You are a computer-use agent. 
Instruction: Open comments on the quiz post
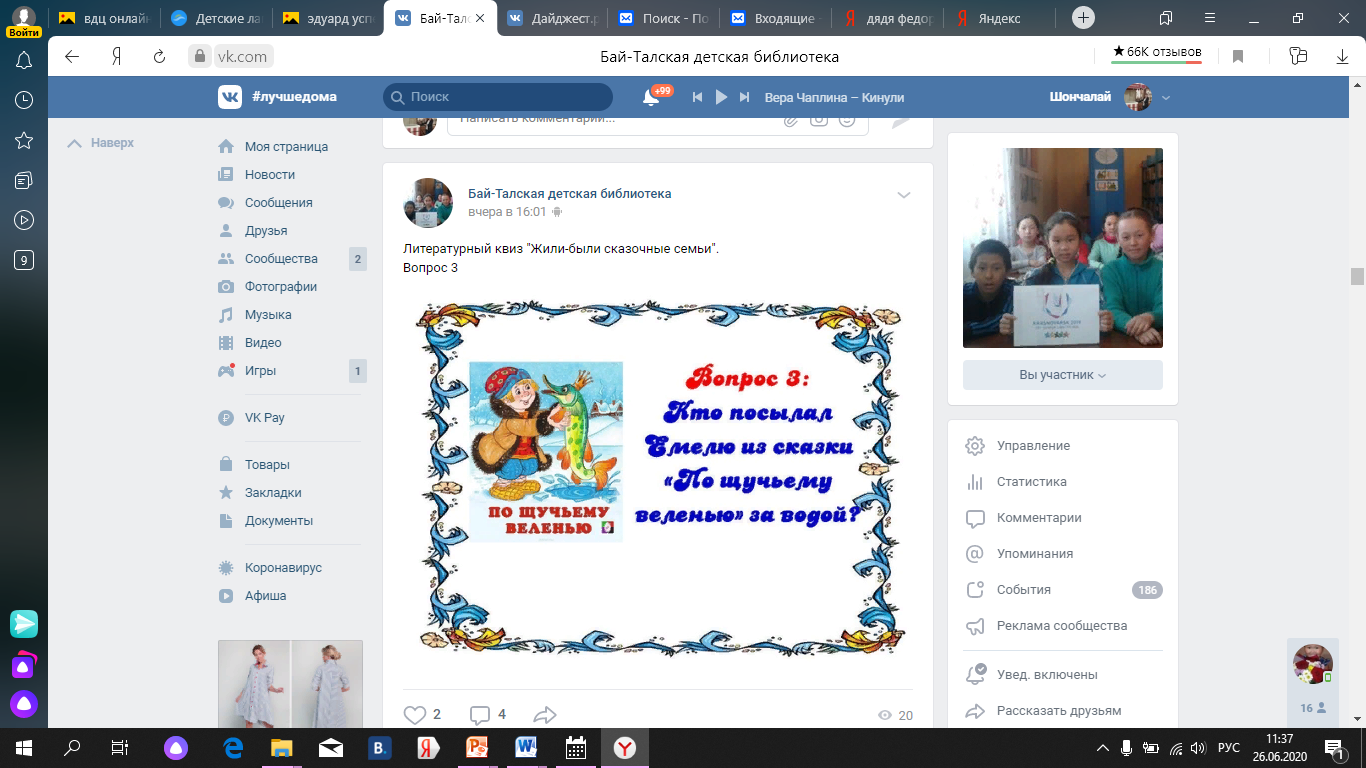[x=480, y=714]
